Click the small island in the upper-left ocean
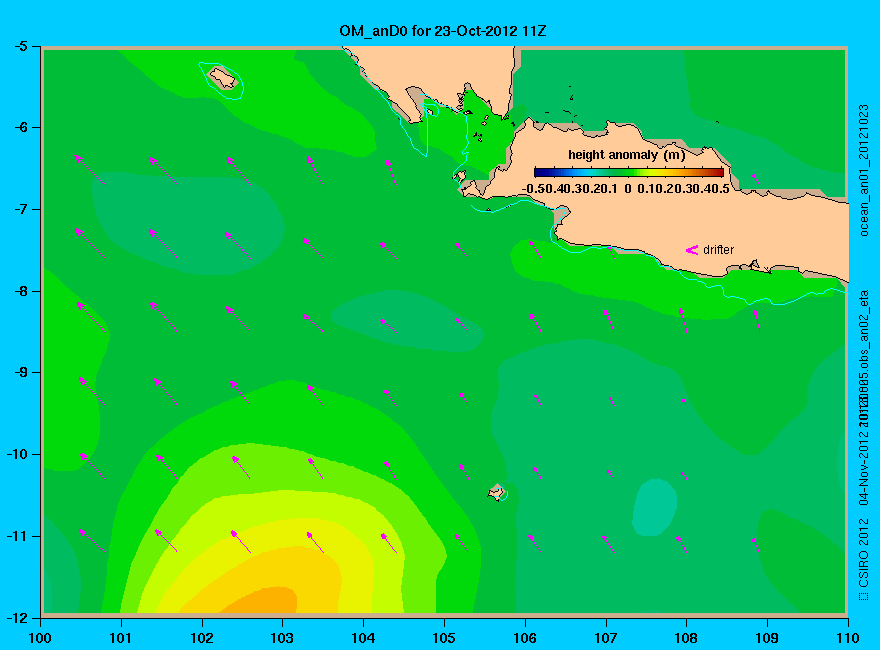This screenshot has width=880, height=650. pyautogui.click(x=223, y=78)
